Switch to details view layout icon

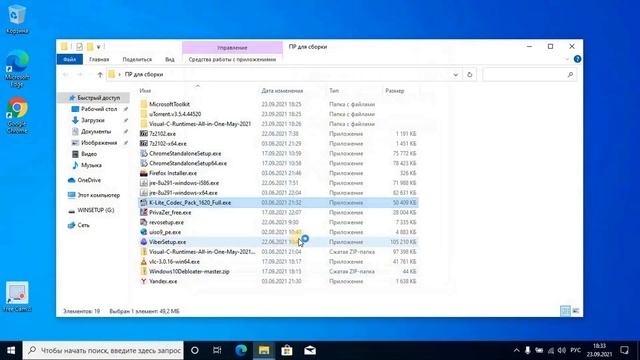point(565,311)
